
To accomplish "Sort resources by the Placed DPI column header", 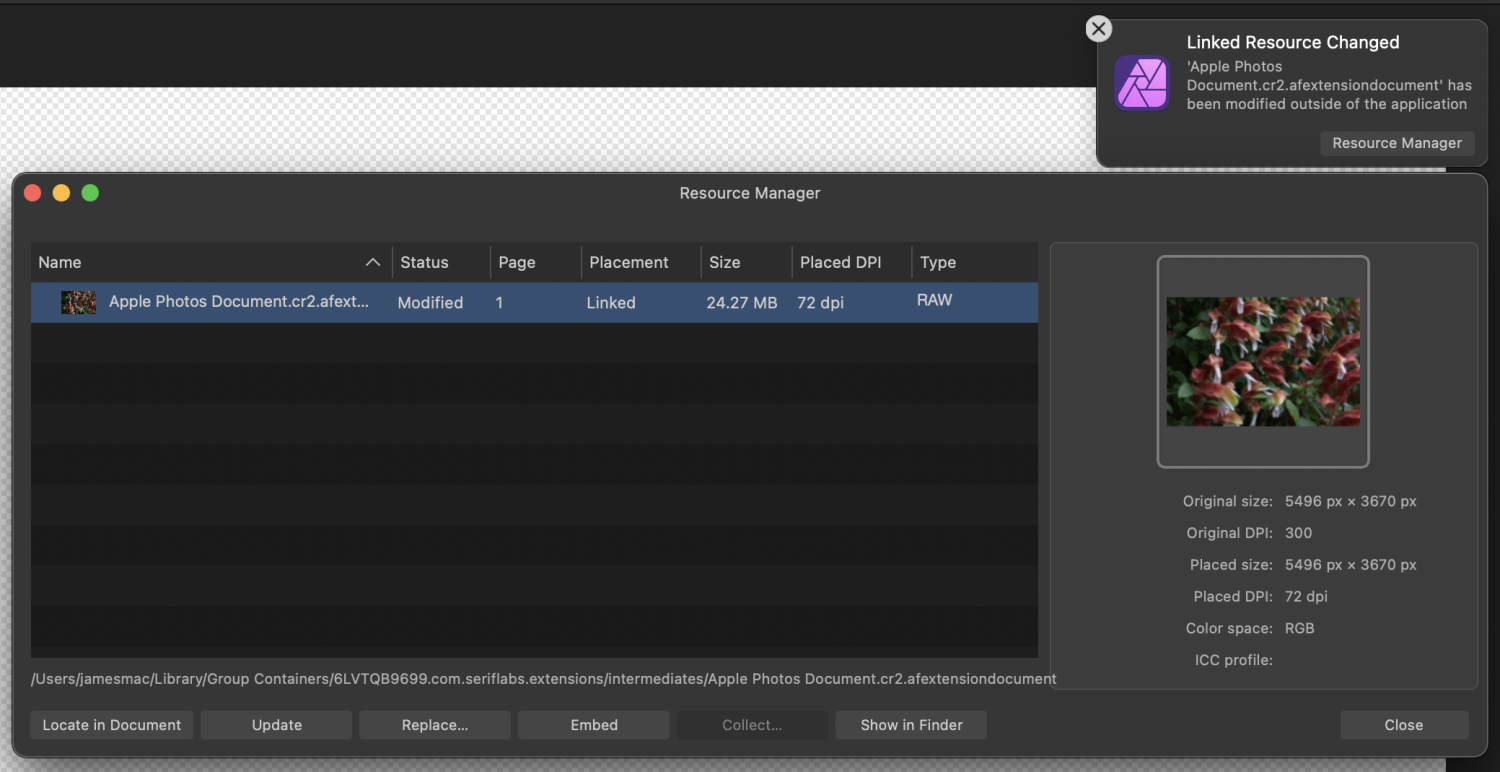I will point(840,262).
